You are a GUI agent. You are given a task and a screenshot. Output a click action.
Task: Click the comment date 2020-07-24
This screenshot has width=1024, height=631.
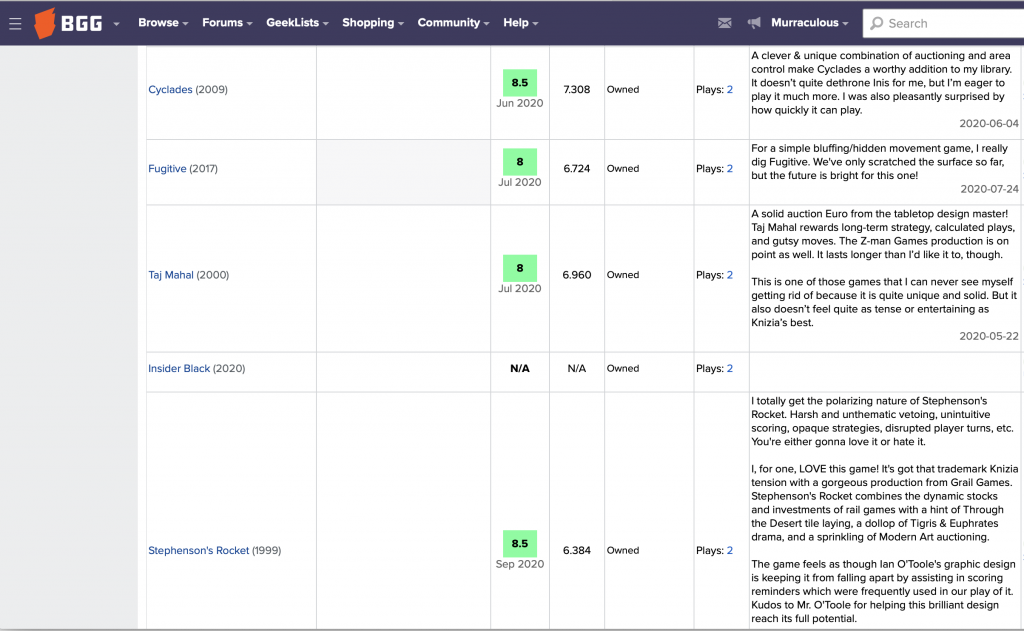[989, 189]
